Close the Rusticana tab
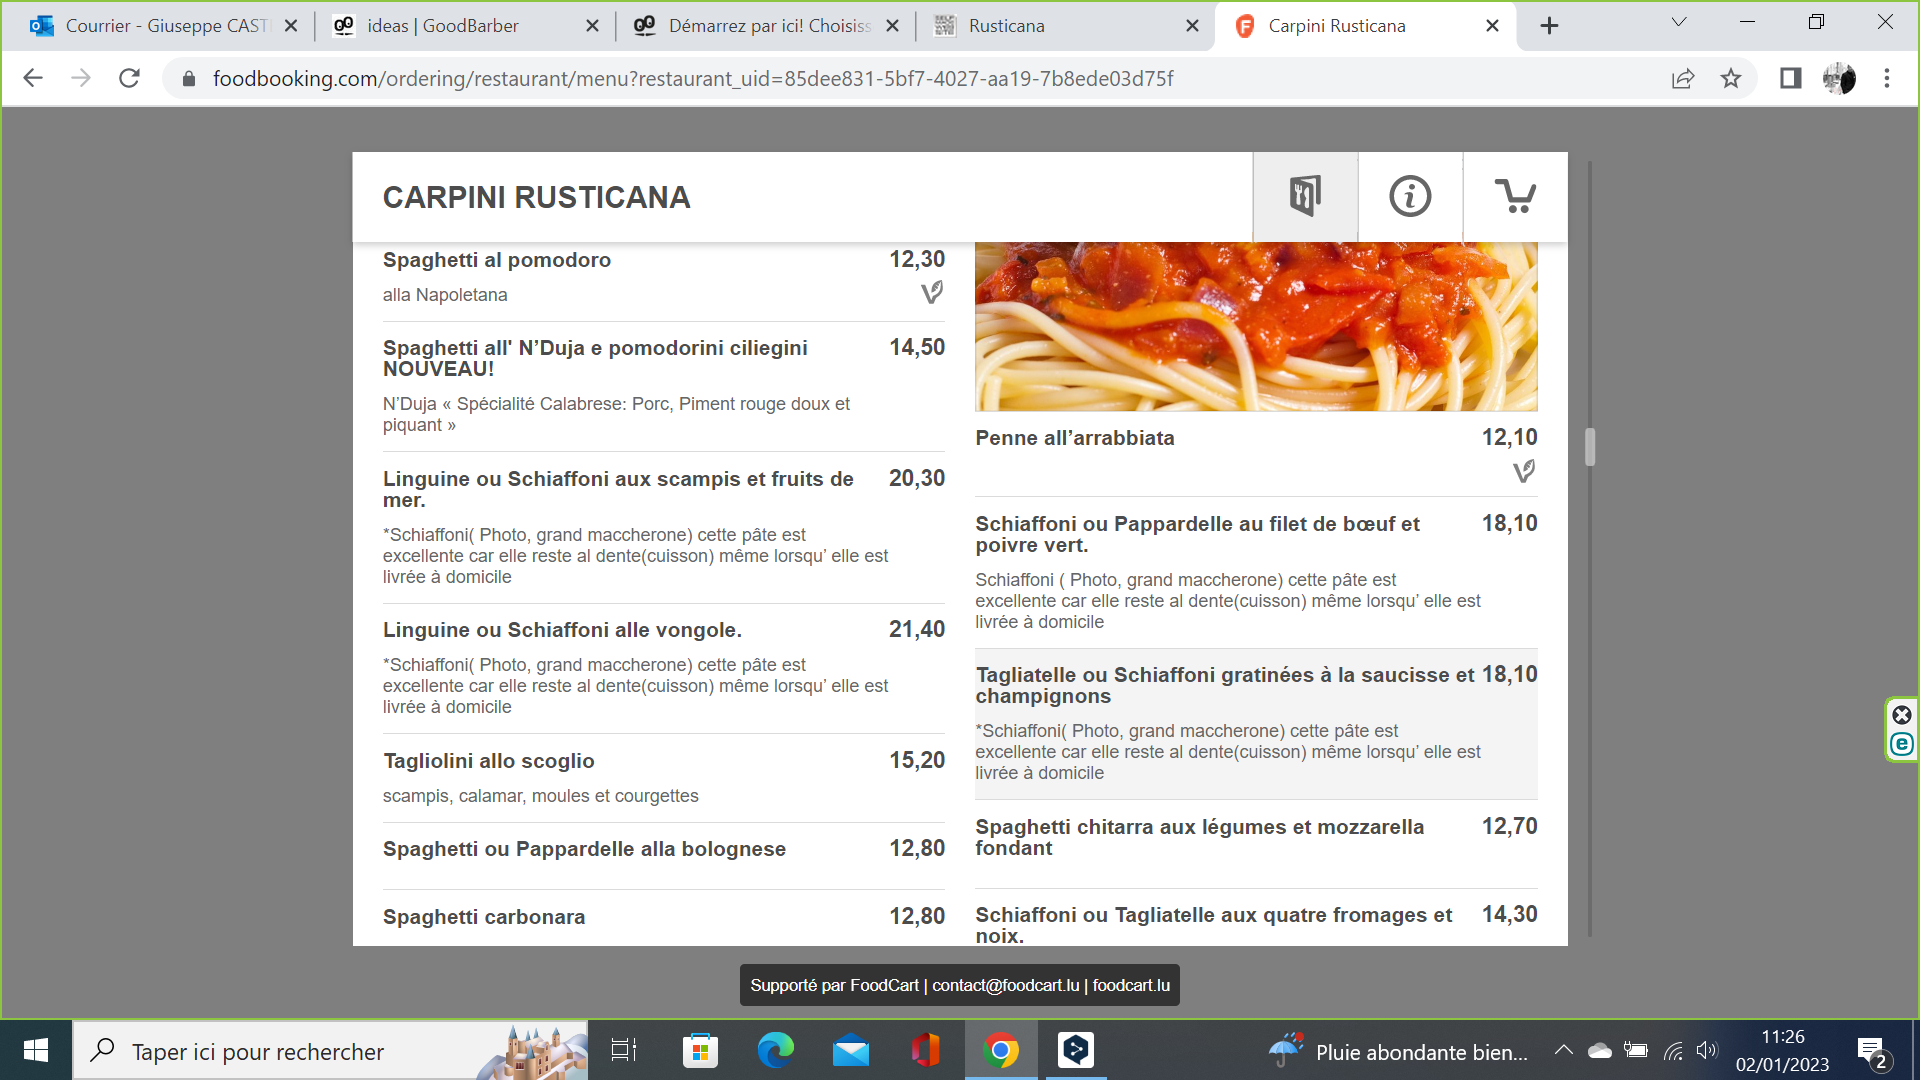1920x1080 pixels. click(1192, 26)
